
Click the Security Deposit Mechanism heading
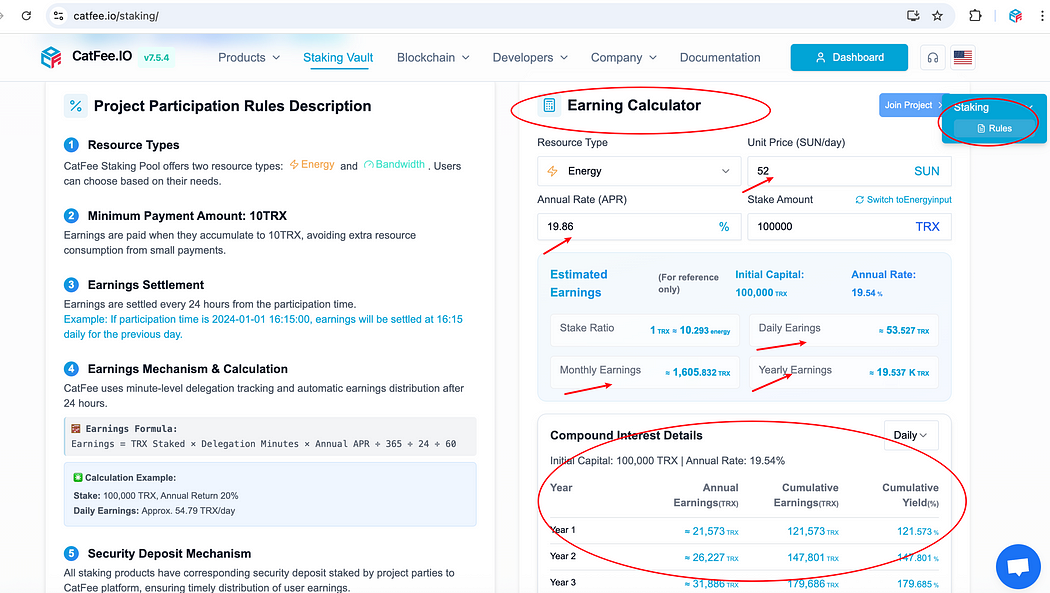click(x=169, y=554)
